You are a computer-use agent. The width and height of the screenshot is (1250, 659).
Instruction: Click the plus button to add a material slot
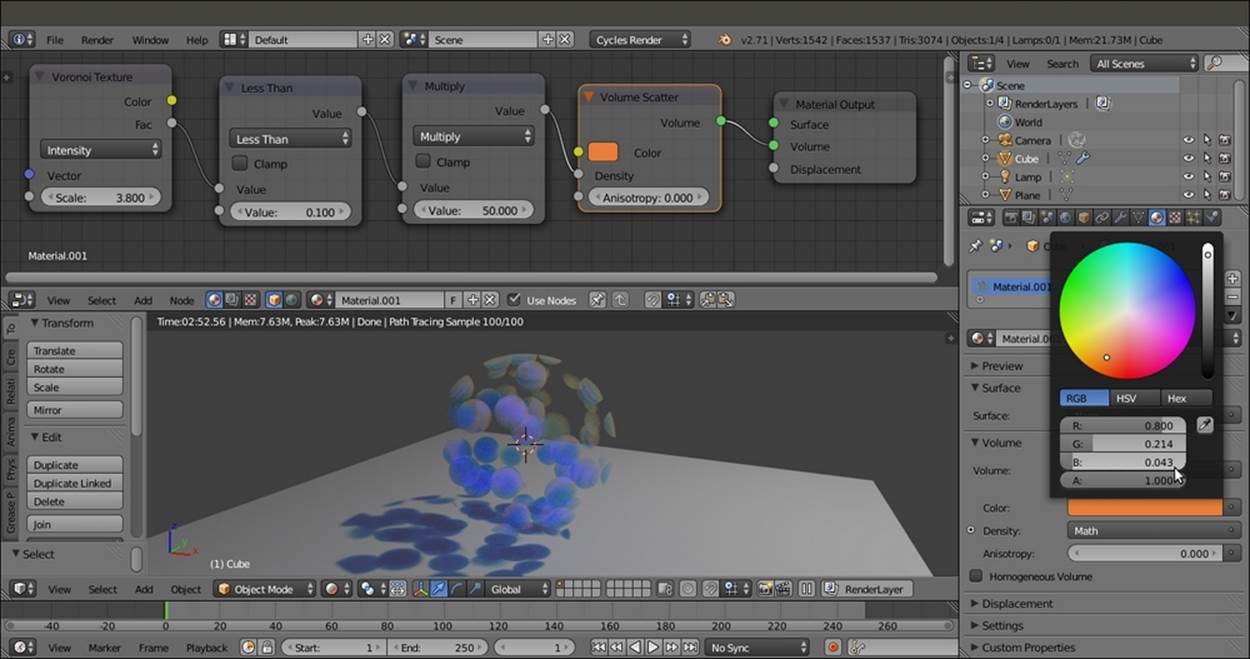tap(1232, 279)
